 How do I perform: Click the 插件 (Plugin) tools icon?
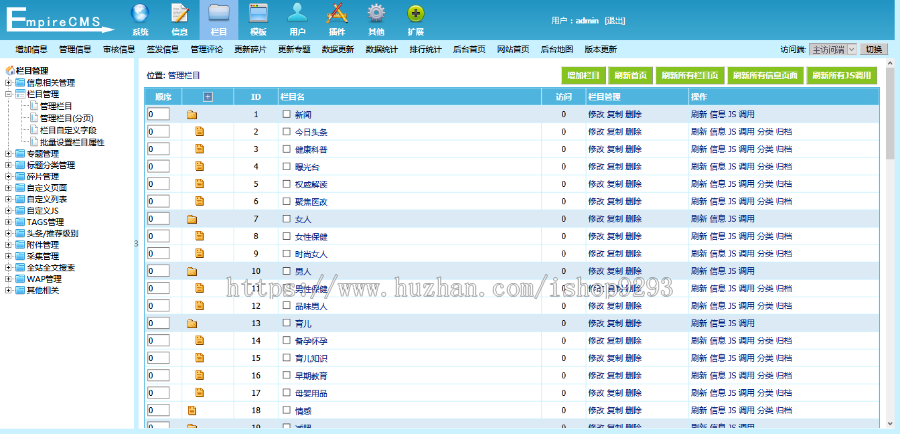(x=337, y=14)
